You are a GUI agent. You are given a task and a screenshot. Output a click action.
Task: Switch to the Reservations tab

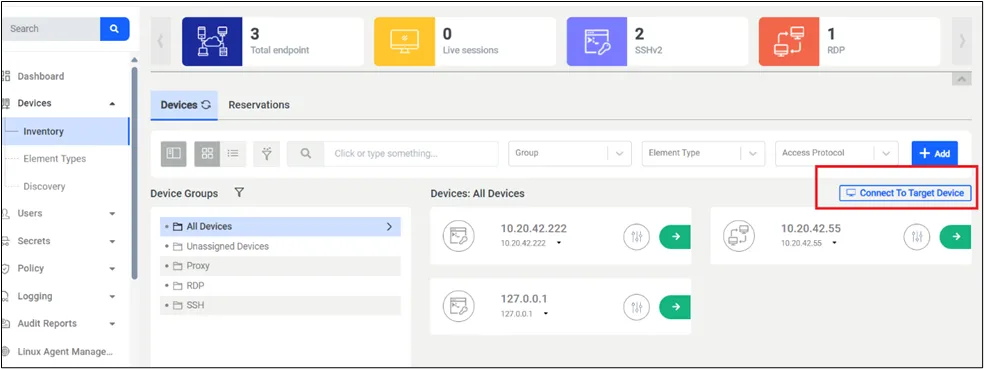point(259,105)
